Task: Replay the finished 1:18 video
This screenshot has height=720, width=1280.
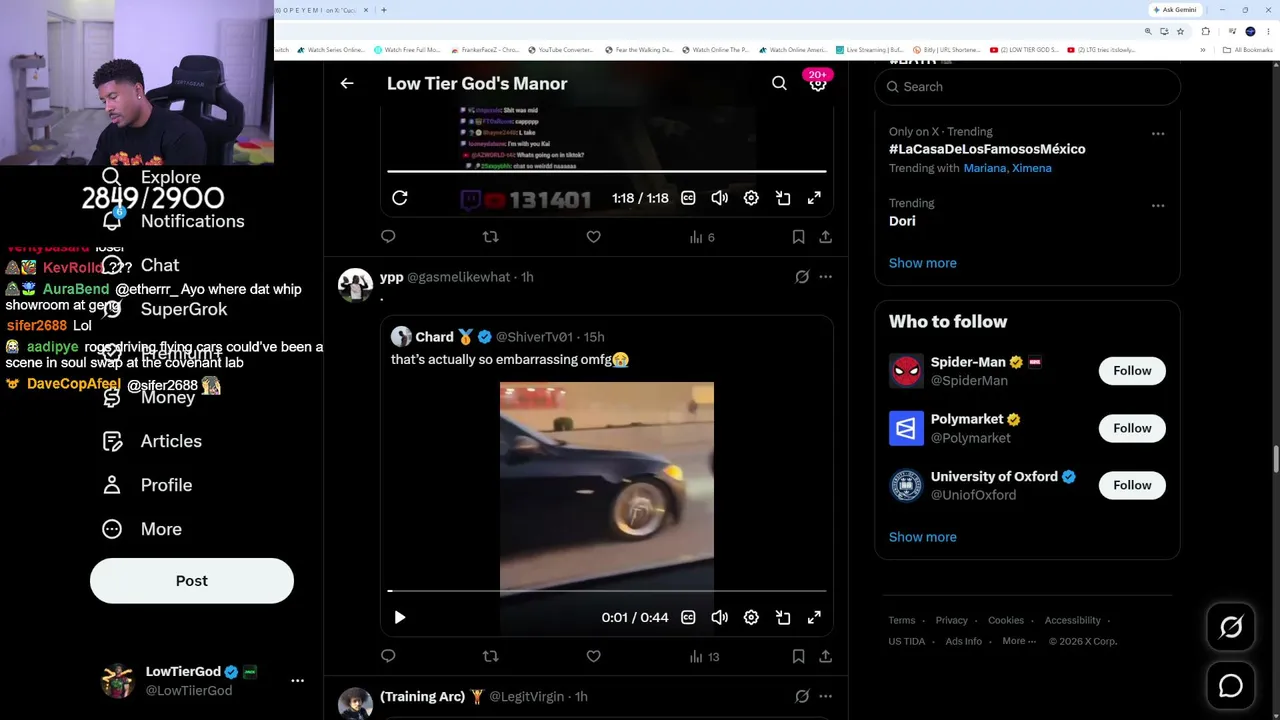Action: [x=400, y=198]
